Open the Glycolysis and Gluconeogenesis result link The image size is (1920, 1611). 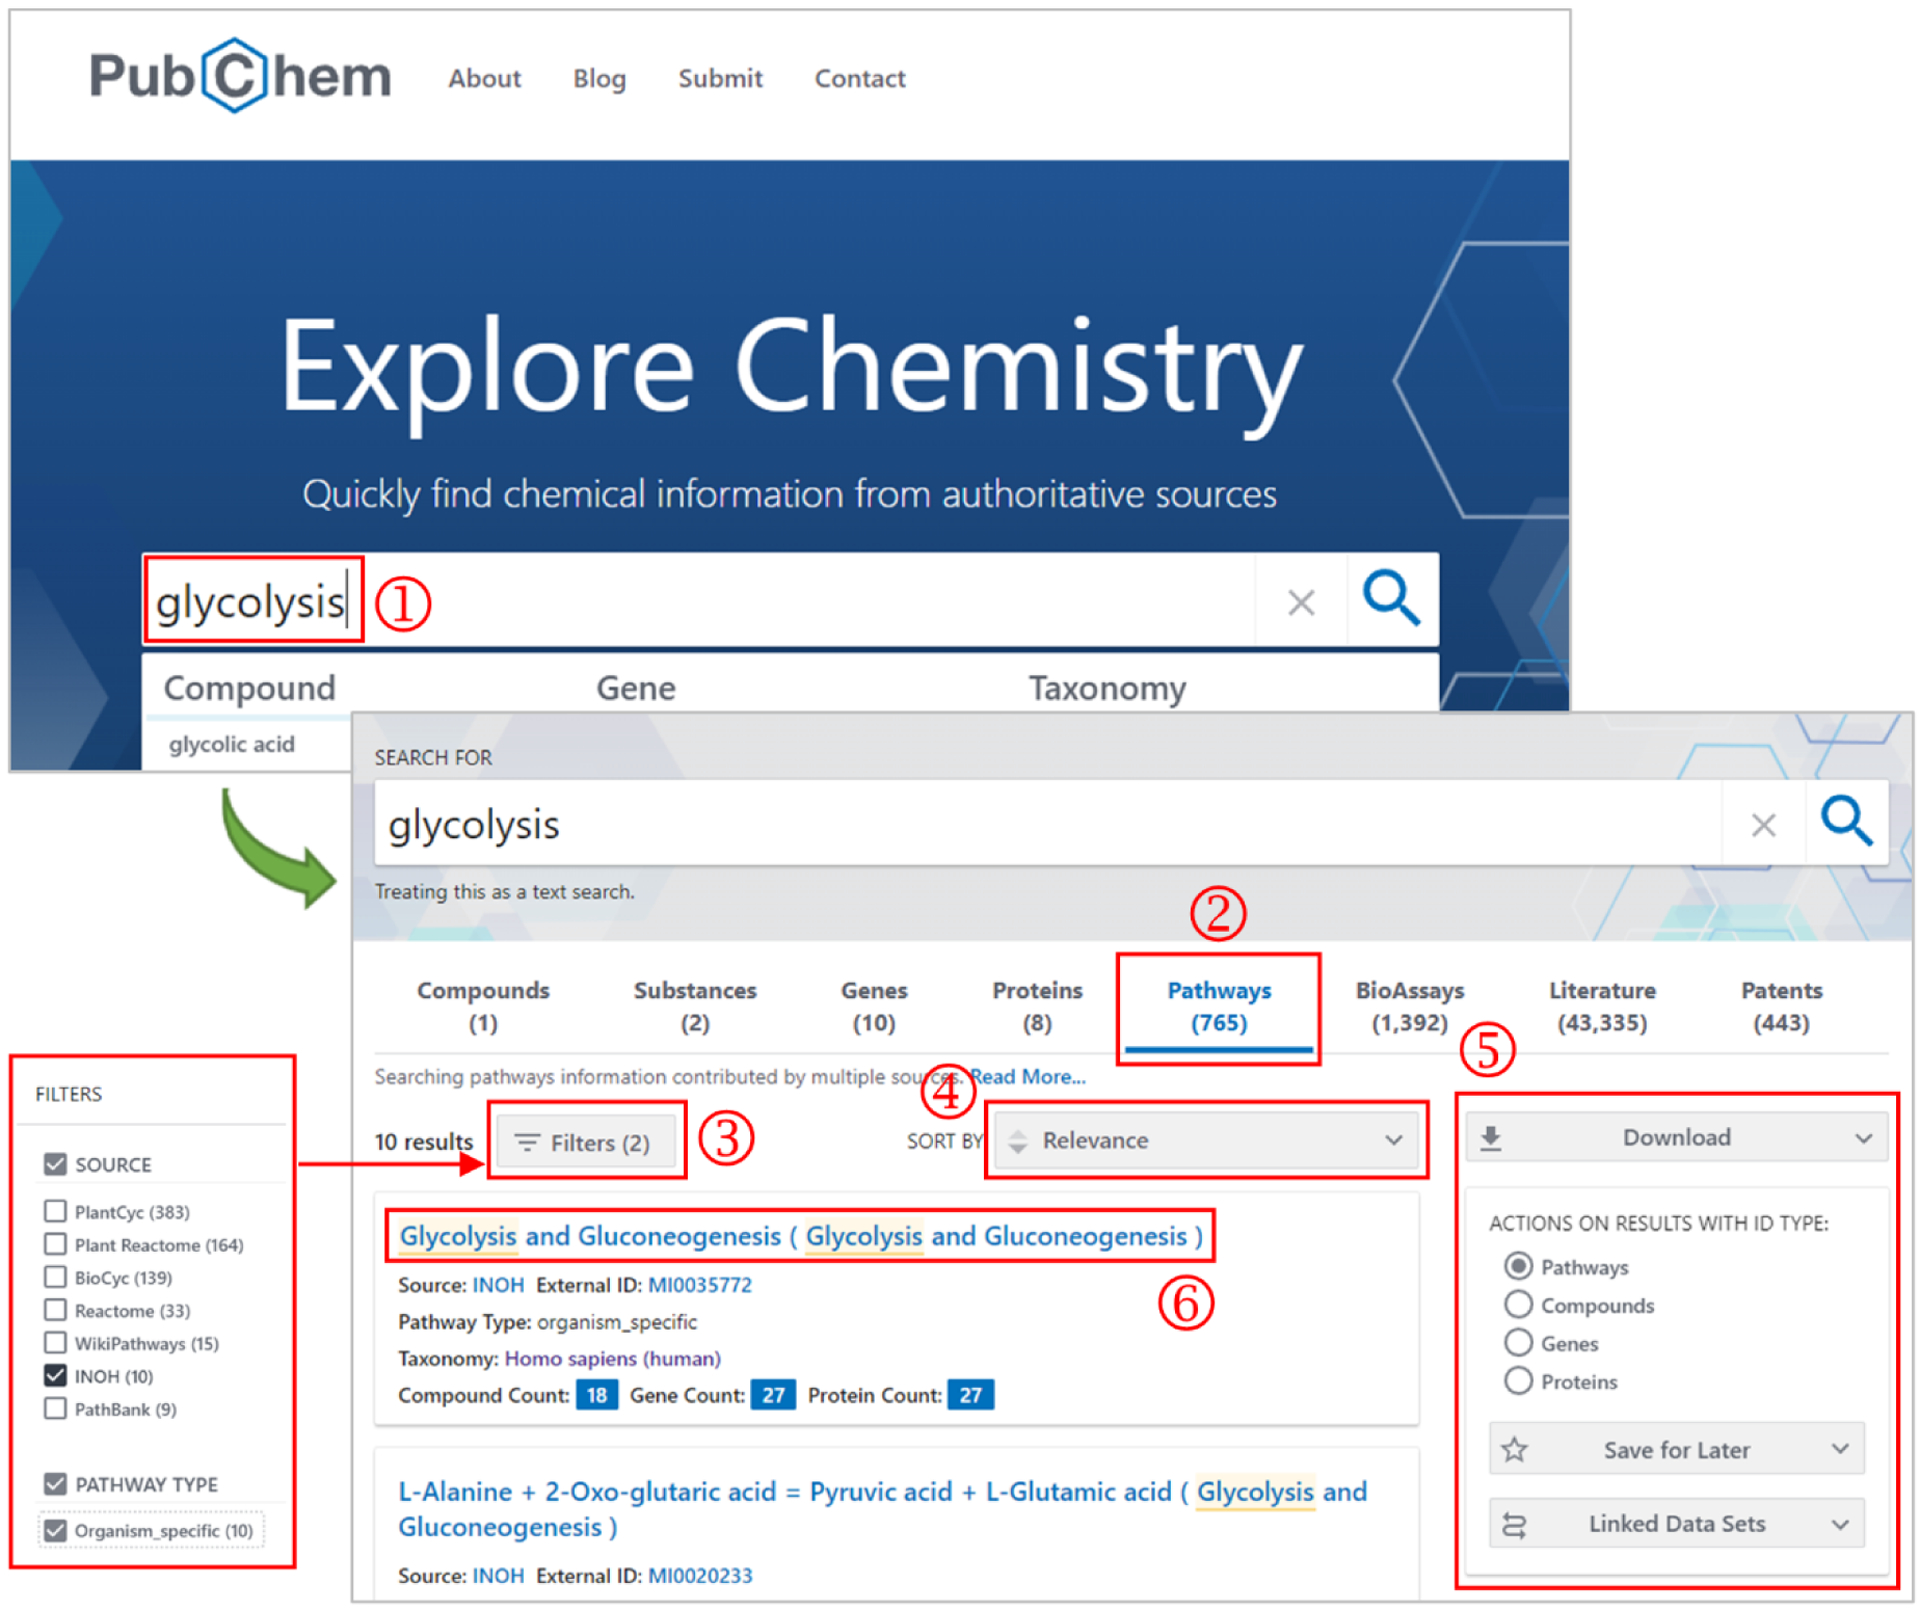800,1236
